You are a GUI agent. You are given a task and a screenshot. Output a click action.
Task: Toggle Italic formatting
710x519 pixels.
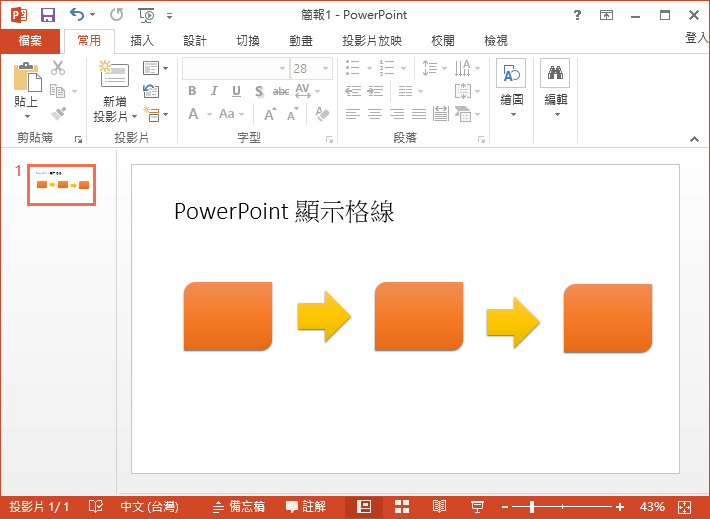coord(214,91)
